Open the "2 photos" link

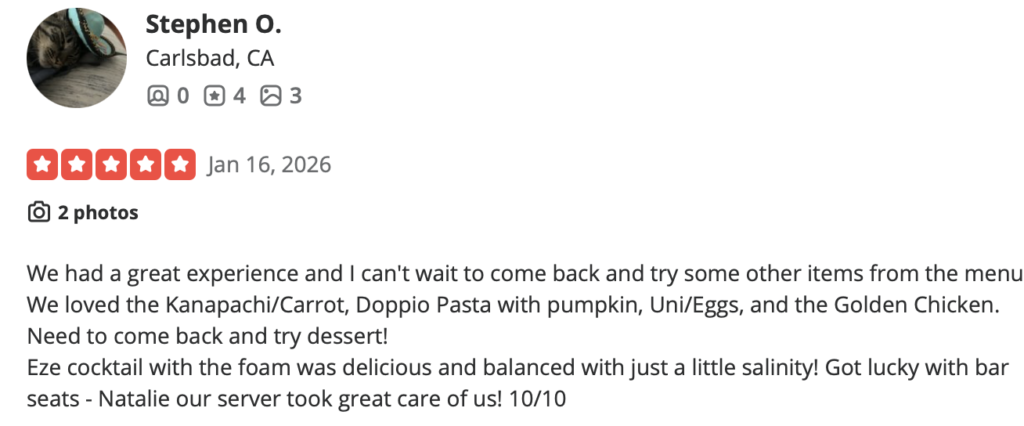pos(98,212)
